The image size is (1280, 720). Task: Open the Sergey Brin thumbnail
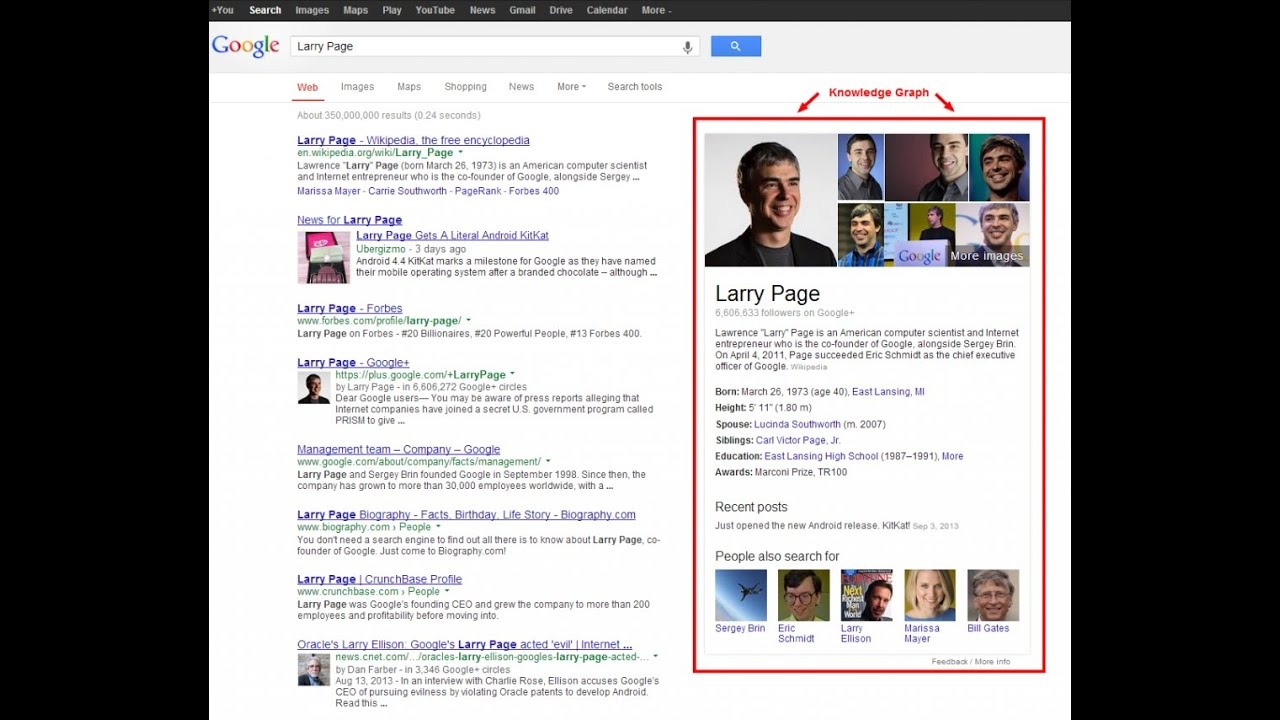(x=741, y=595)
